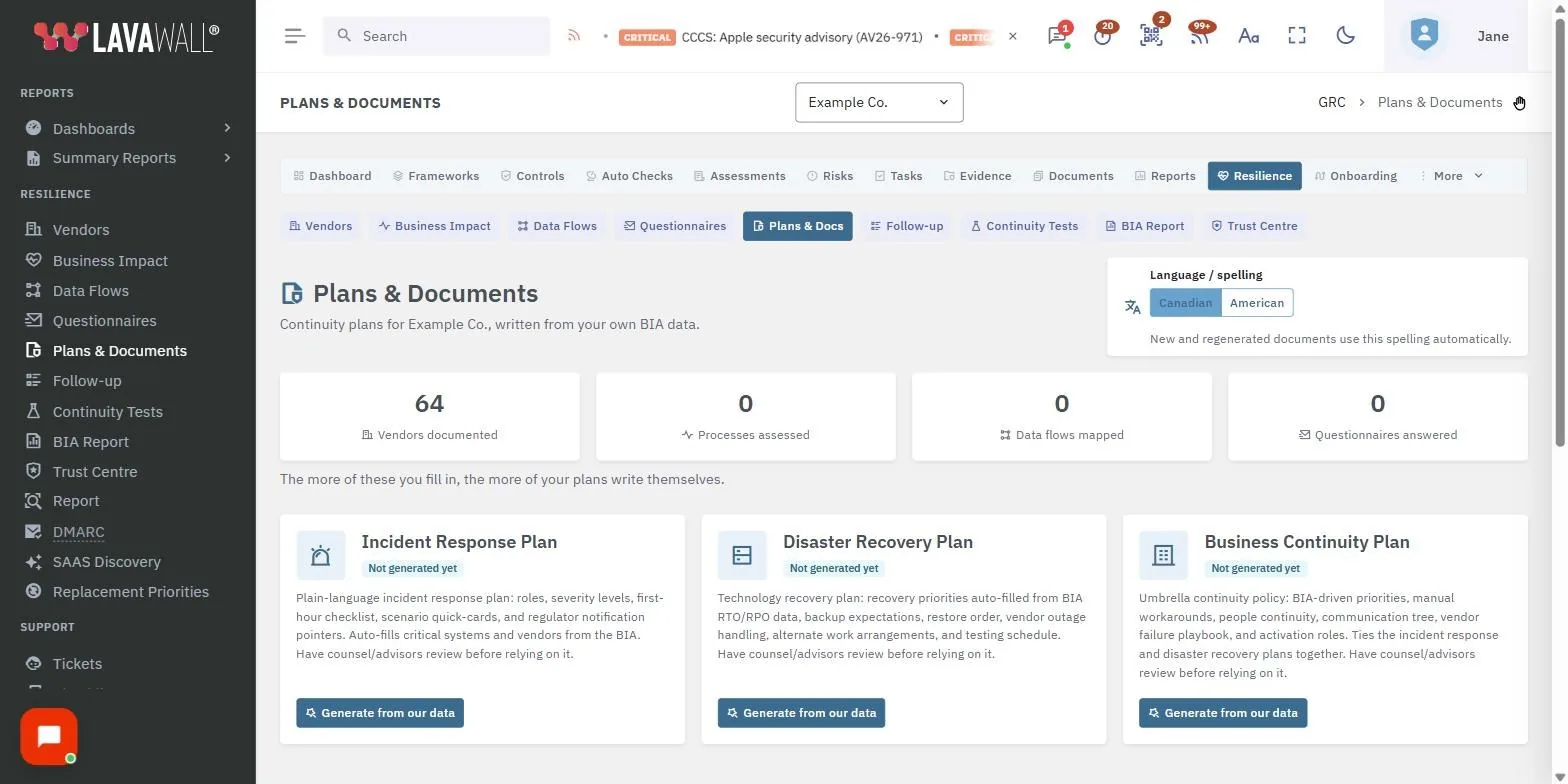
Task: Dismiss the critical advisory ticker
Action: 1013,36
